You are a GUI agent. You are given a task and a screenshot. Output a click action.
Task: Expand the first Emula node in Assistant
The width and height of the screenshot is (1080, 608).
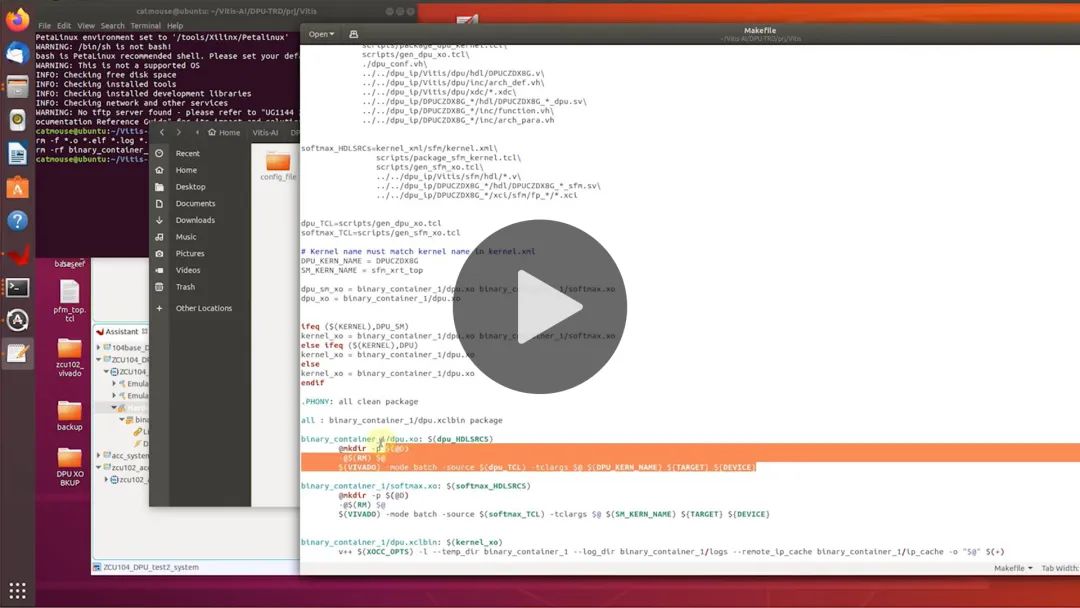[114, 384]
